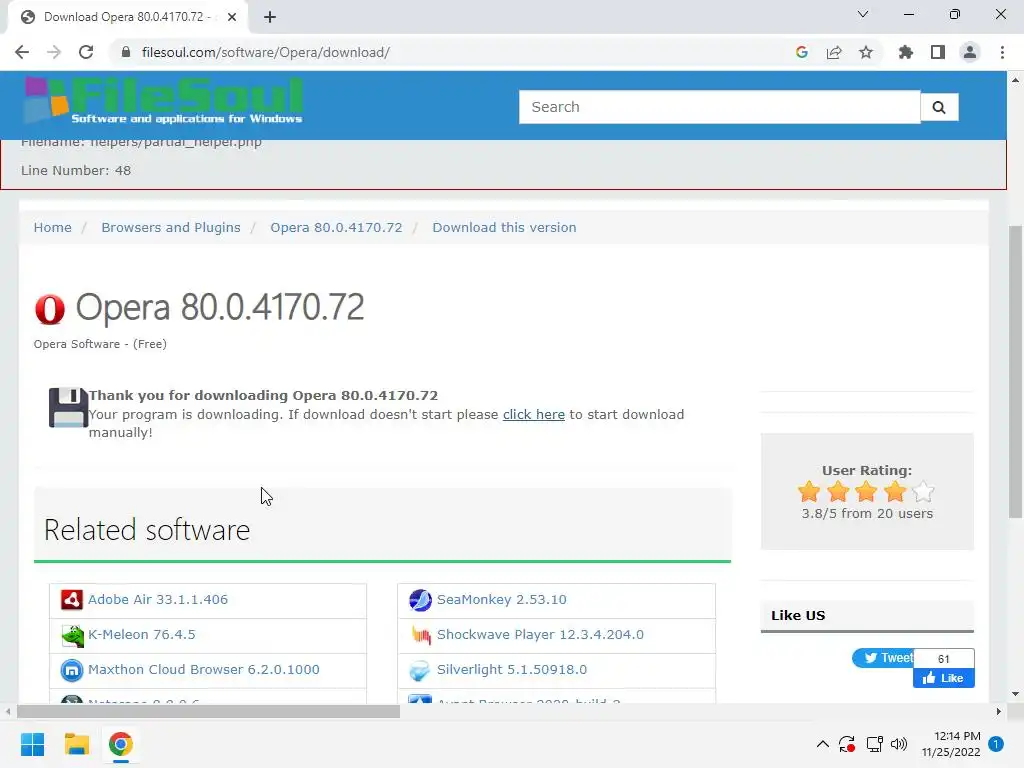Screen dimensions: 1024x768
Task: Reload the filesoul page
Action: [x=86, y=52]
